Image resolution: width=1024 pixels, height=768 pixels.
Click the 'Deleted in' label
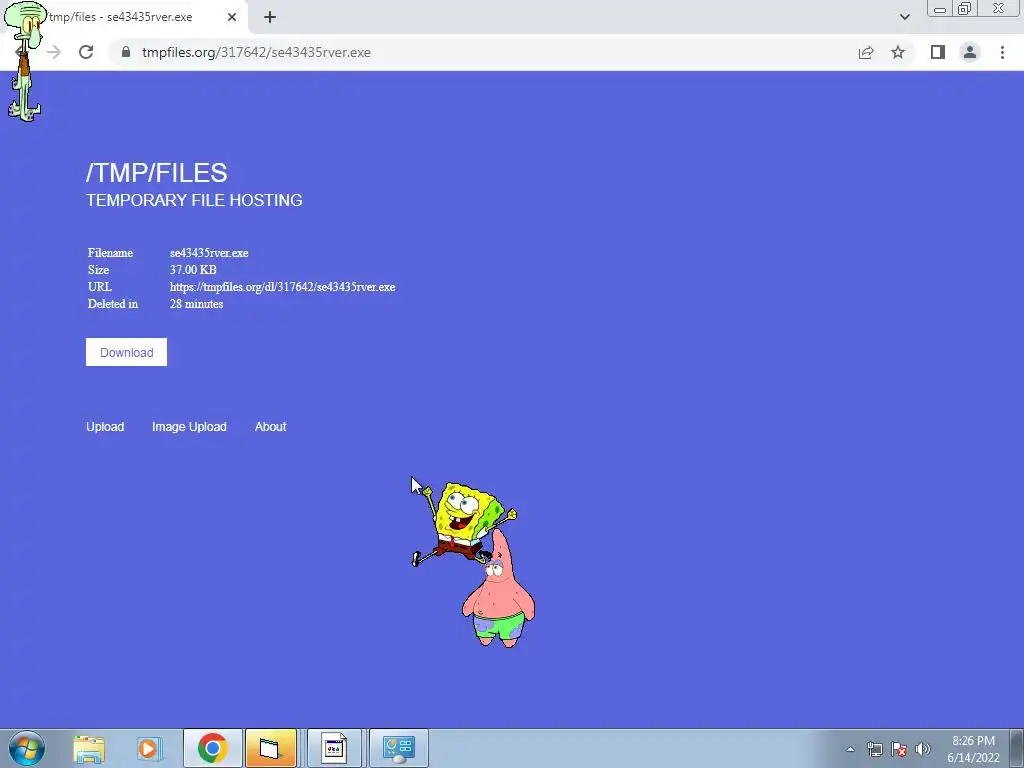113,304
